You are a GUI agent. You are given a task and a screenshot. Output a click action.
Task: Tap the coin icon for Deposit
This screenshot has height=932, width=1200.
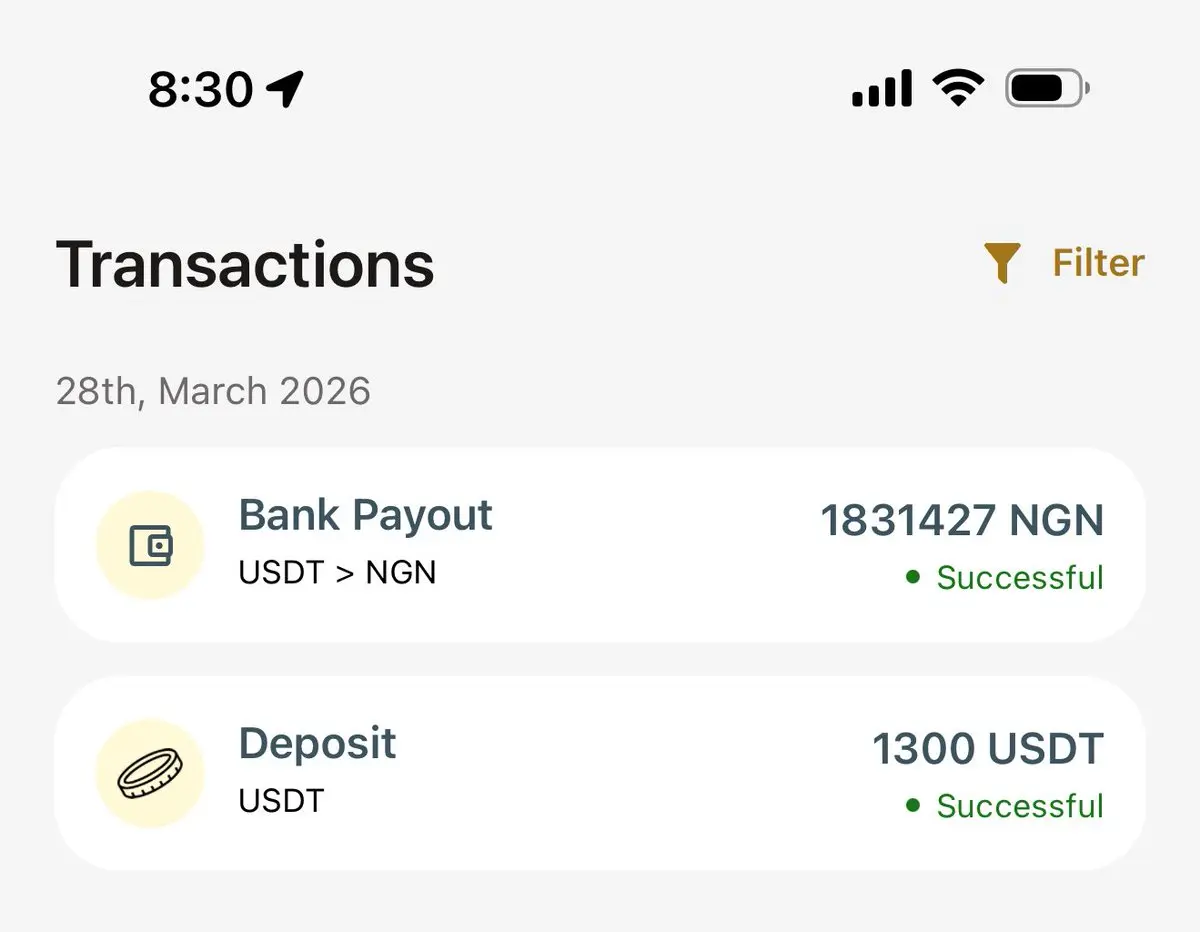pyautogui.click(x=150, y=774)
